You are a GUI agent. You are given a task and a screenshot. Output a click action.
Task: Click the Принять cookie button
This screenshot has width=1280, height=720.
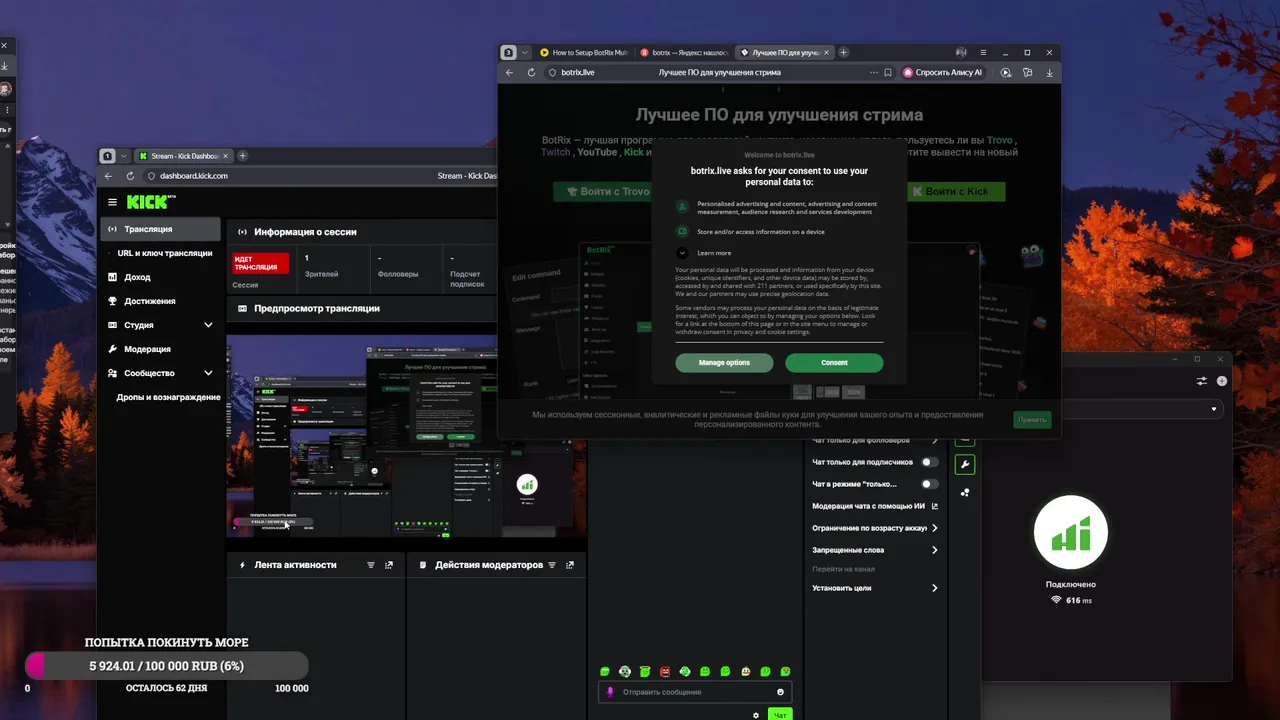click(x=1032, y=420)
